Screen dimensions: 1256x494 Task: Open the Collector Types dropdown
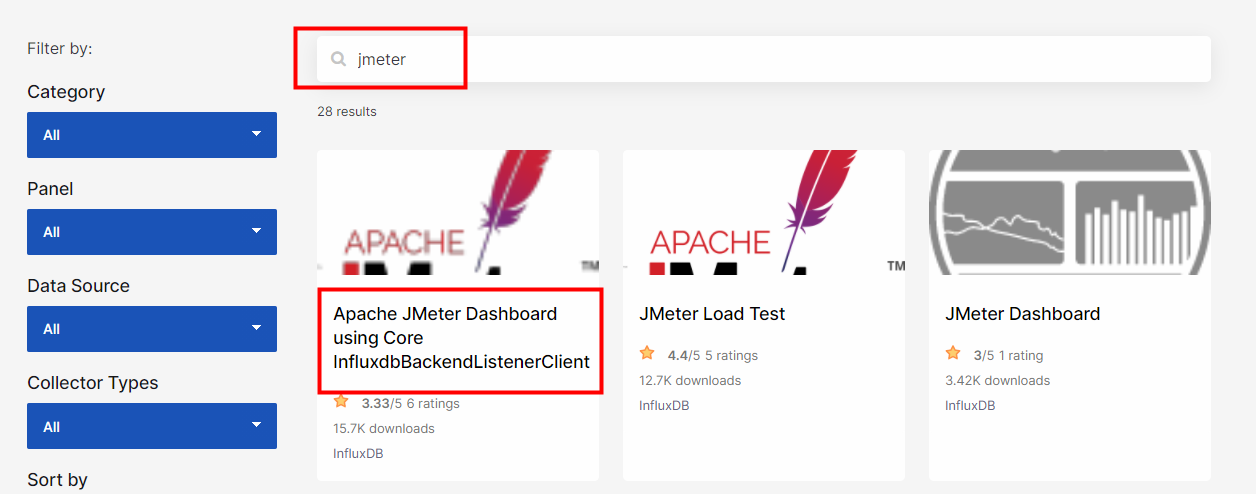(x=152, y=426)
